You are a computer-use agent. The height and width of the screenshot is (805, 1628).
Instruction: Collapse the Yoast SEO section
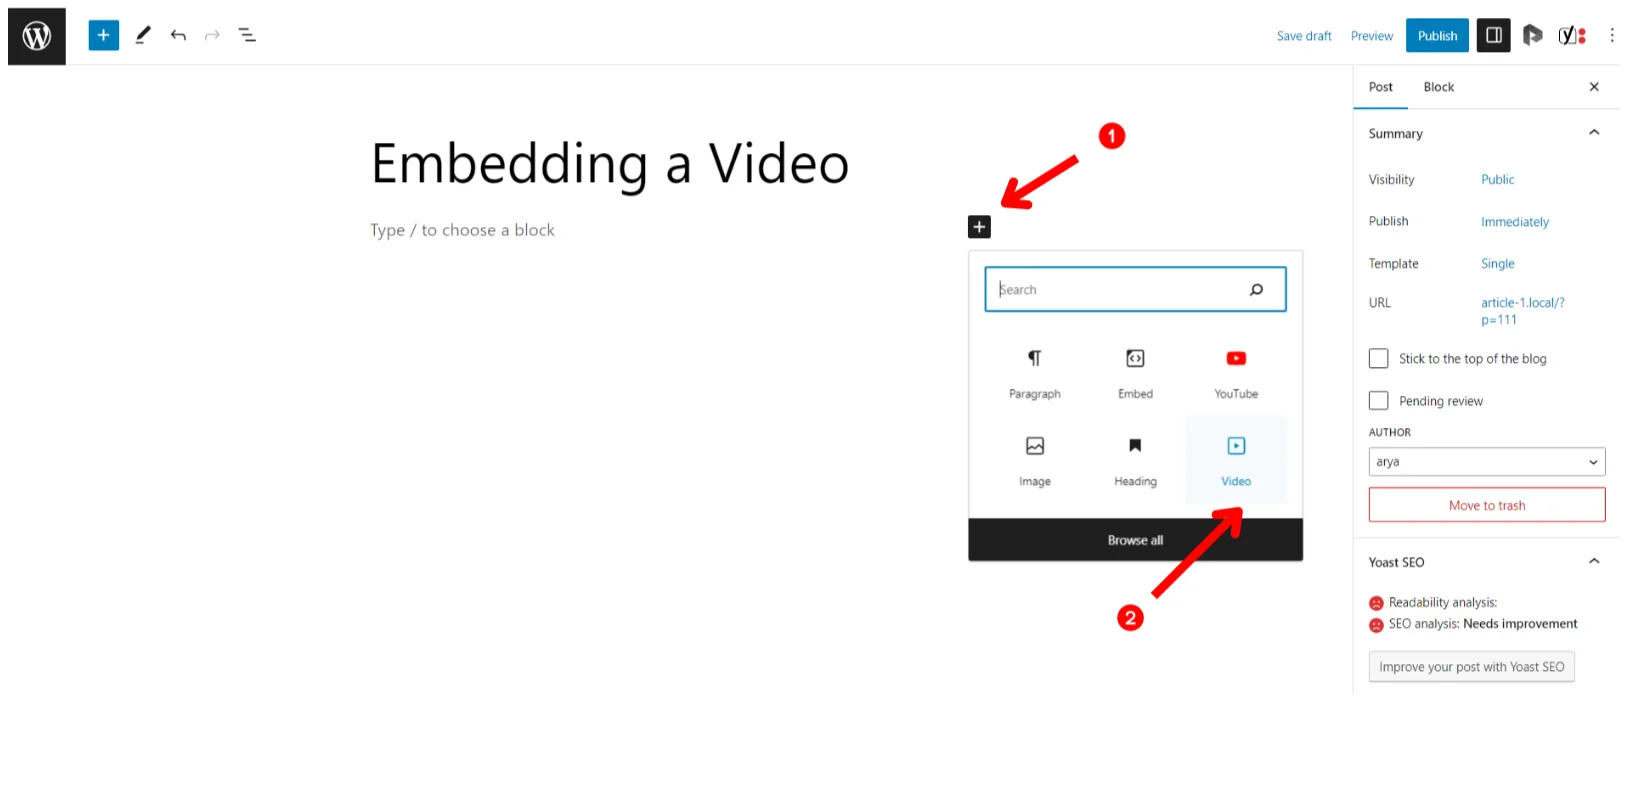coord(1594,562)
